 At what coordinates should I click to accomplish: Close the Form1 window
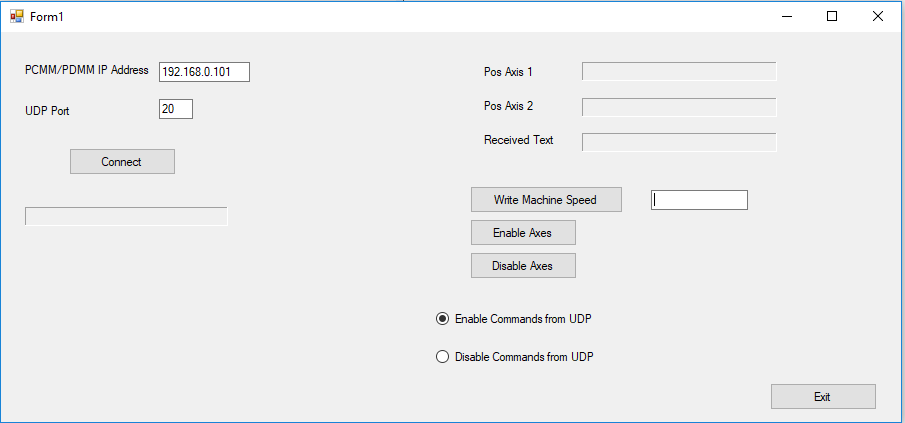pyautogui.click(x=877, y=17)
